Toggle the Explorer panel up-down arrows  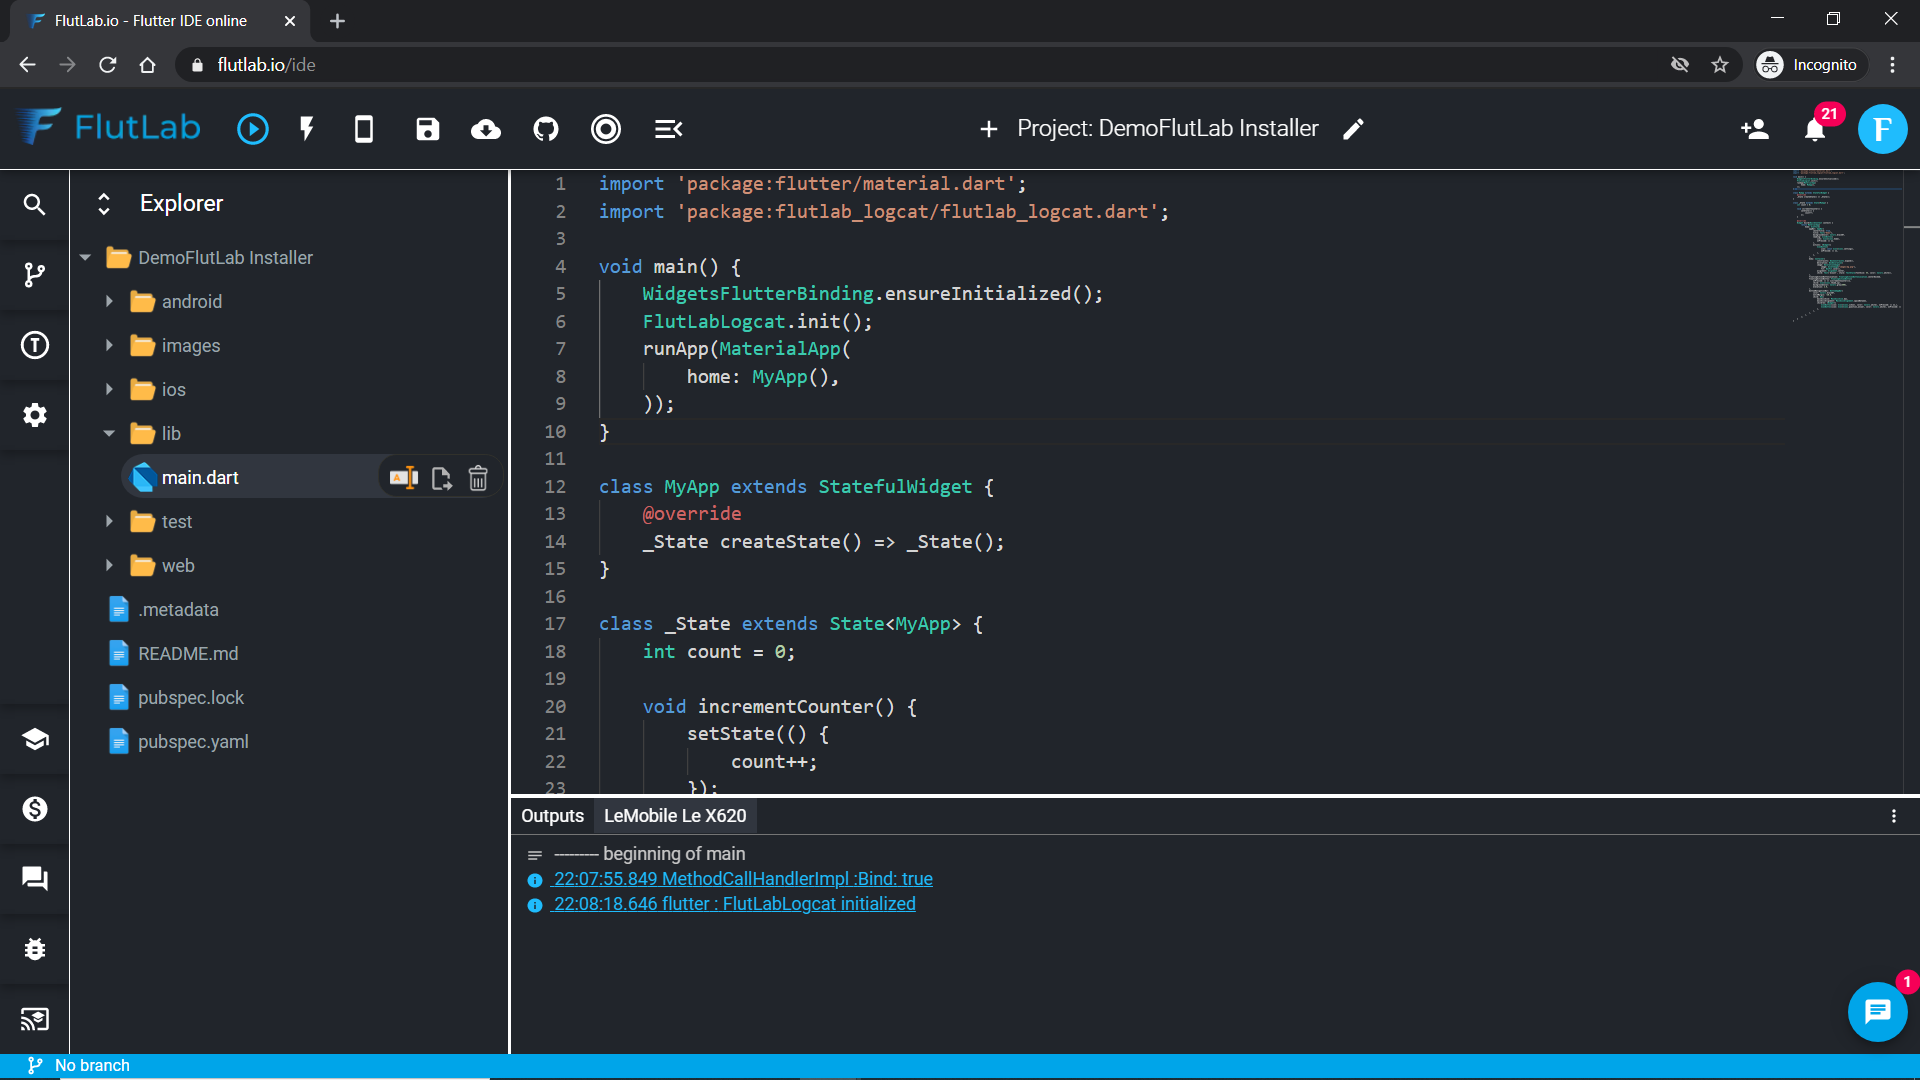(x=104, y=204)
